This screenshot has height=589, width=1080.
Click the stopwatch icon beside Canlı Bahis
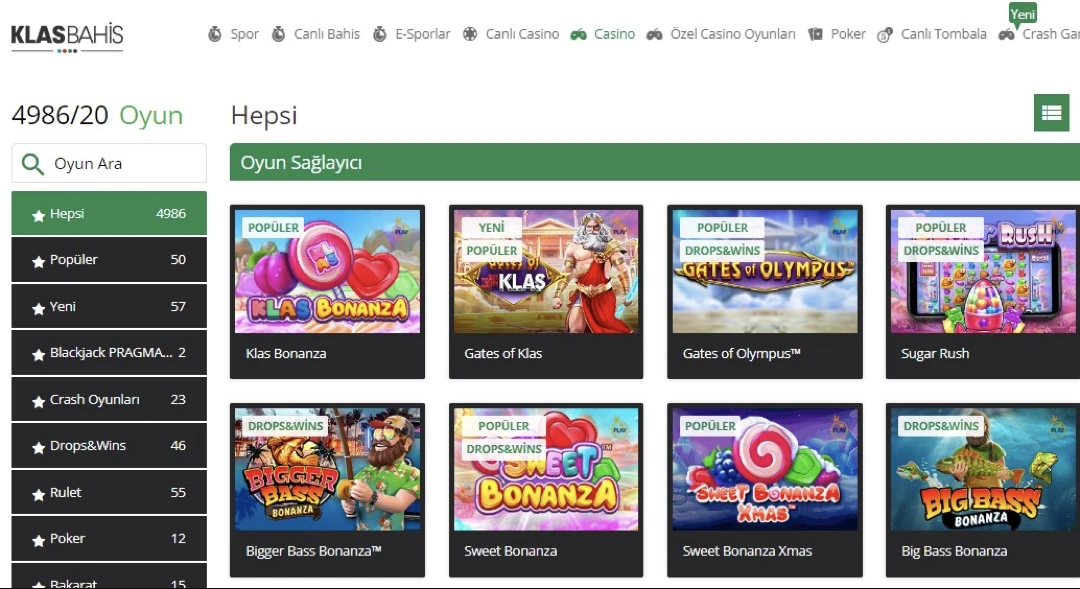point(278,34)
